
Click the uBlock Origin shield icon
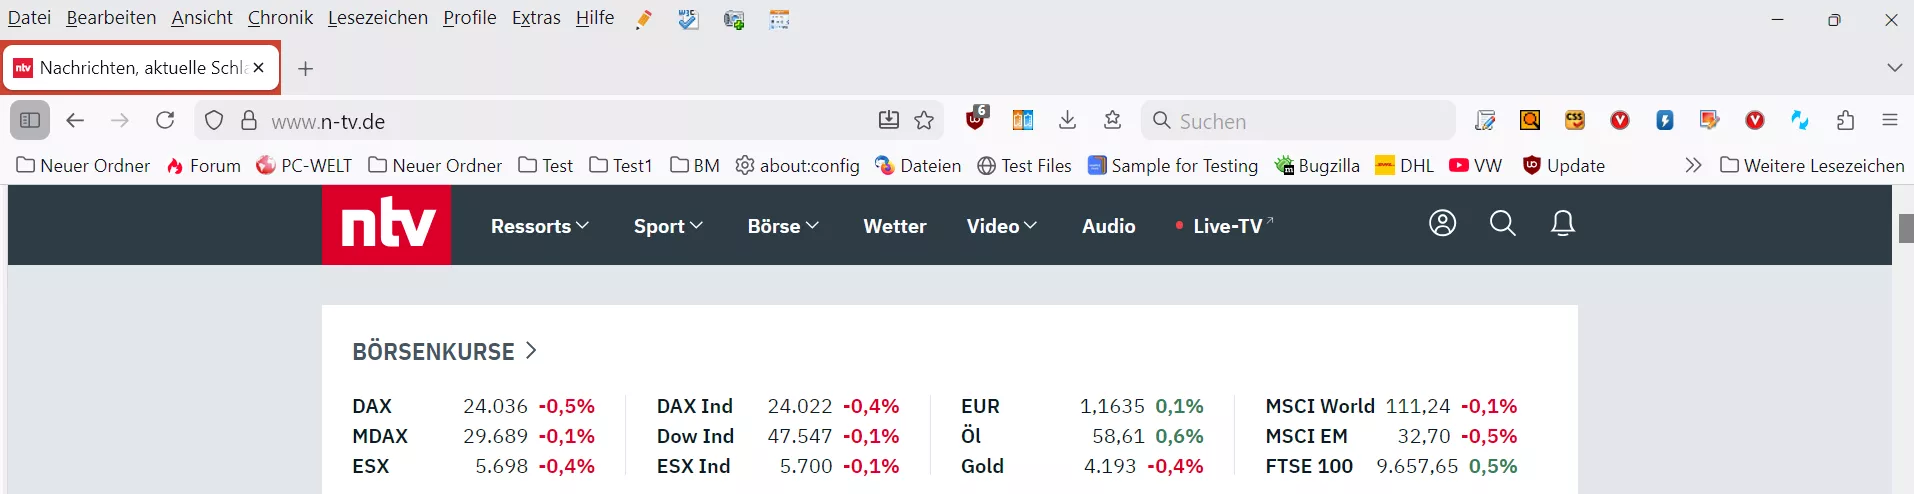(976, 120)
